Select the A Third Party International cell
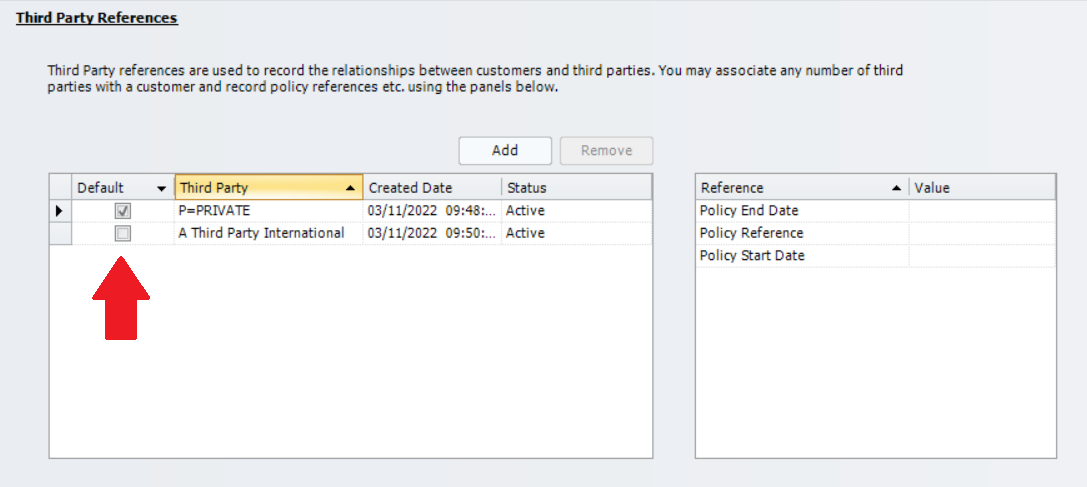 point(267,233)
